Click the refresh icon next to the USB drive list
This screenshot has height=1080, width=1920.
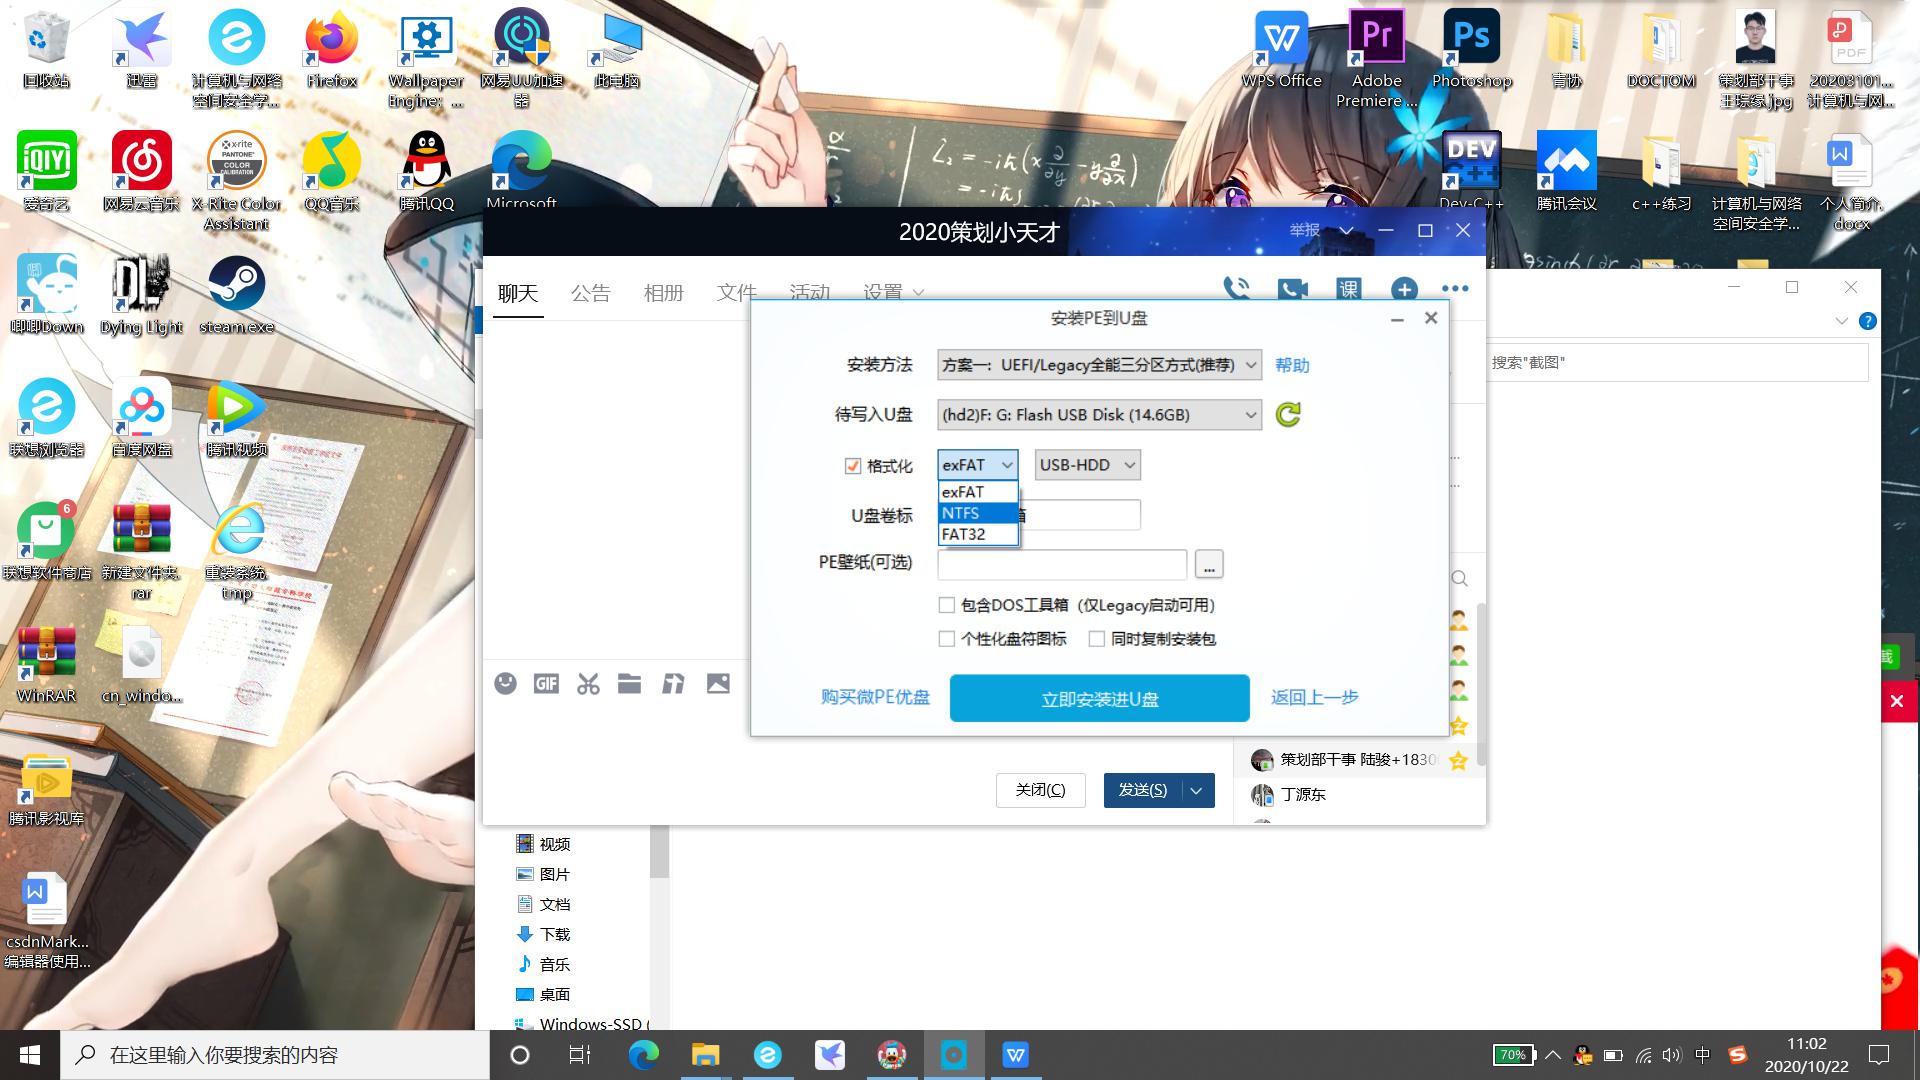point(1288,414)
